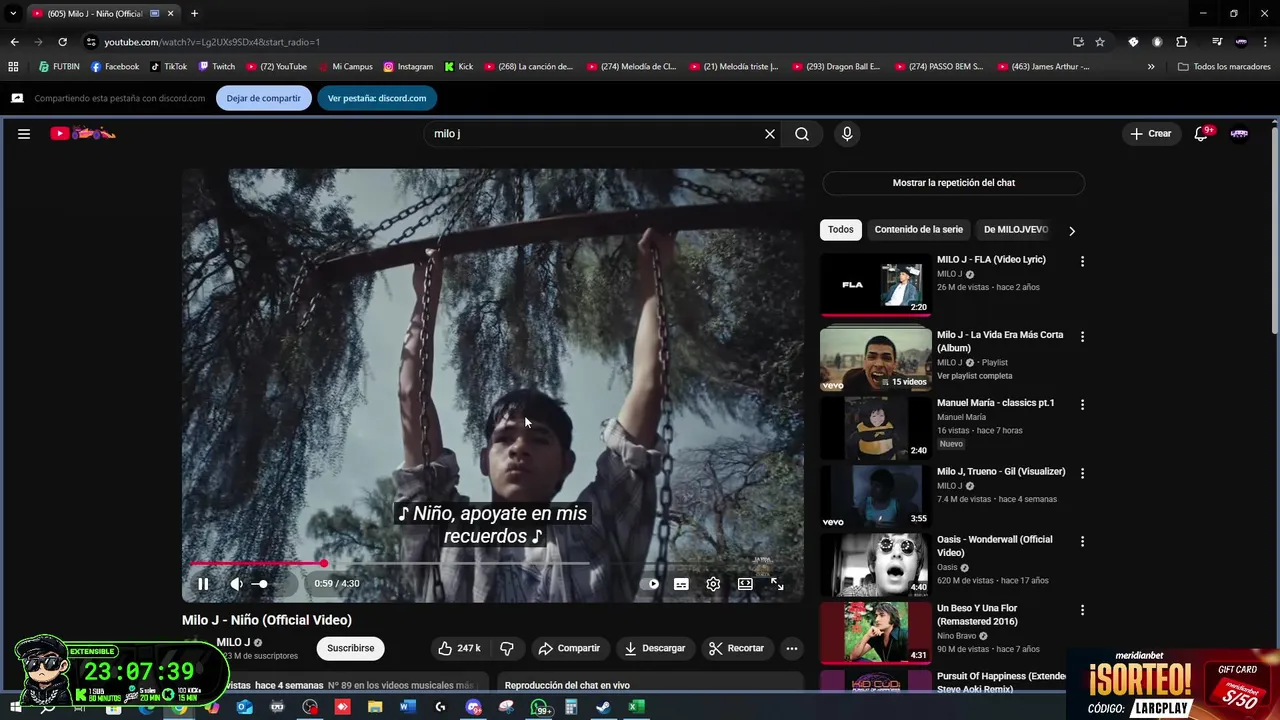Viewport: 1280px width, 720px height.
Task: Dislike the Niño video
Action: pos(507,648)
